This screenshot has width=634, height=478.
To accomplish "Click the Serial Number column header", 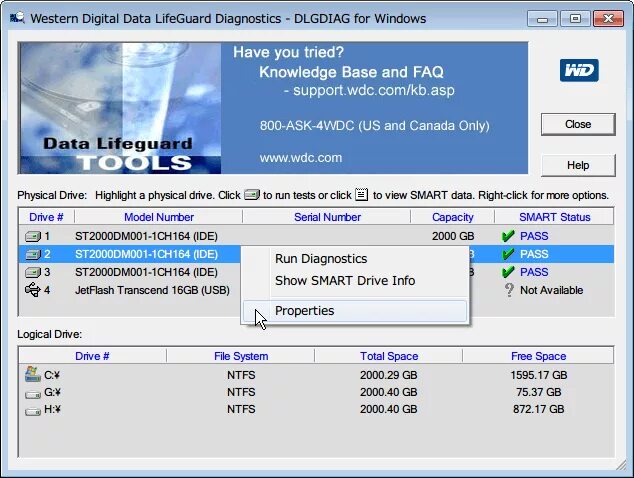I will point(327,217).
